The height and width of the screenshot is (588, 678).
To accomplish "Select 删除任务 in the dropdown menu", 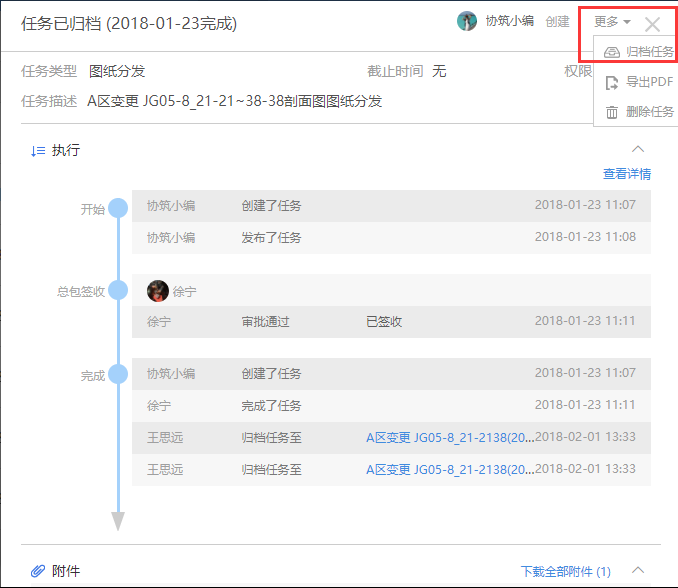I will point(640,112).
